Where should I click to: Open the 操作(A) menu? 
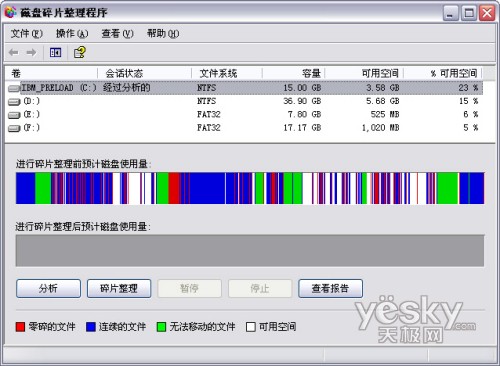pyautogui.click(x=72, y=33)
